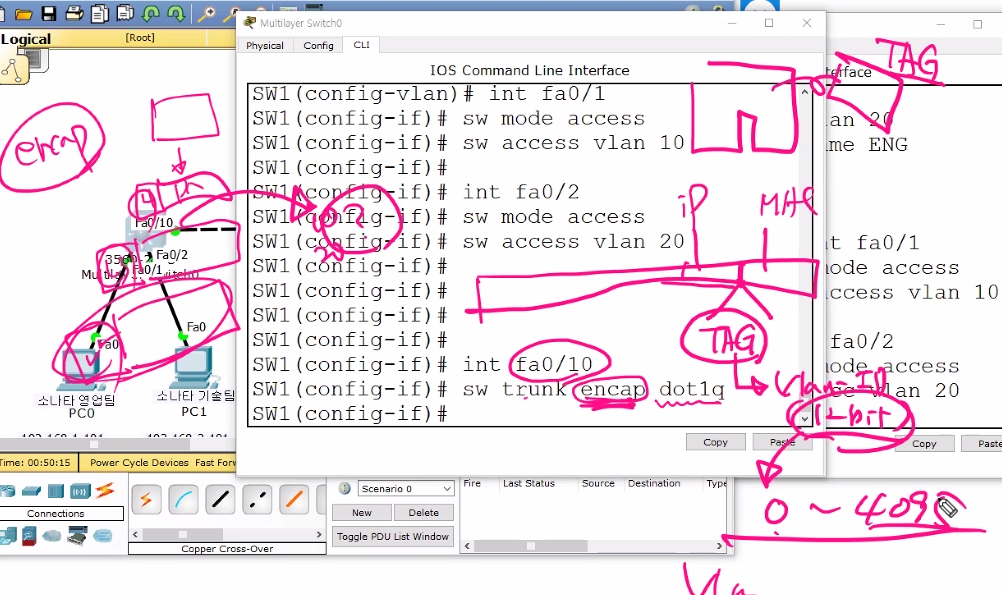This screenshot has height=595, width=1002.
Task: Click the Delete scenario button
Action: pyautogui.click(x=424, y=513)
